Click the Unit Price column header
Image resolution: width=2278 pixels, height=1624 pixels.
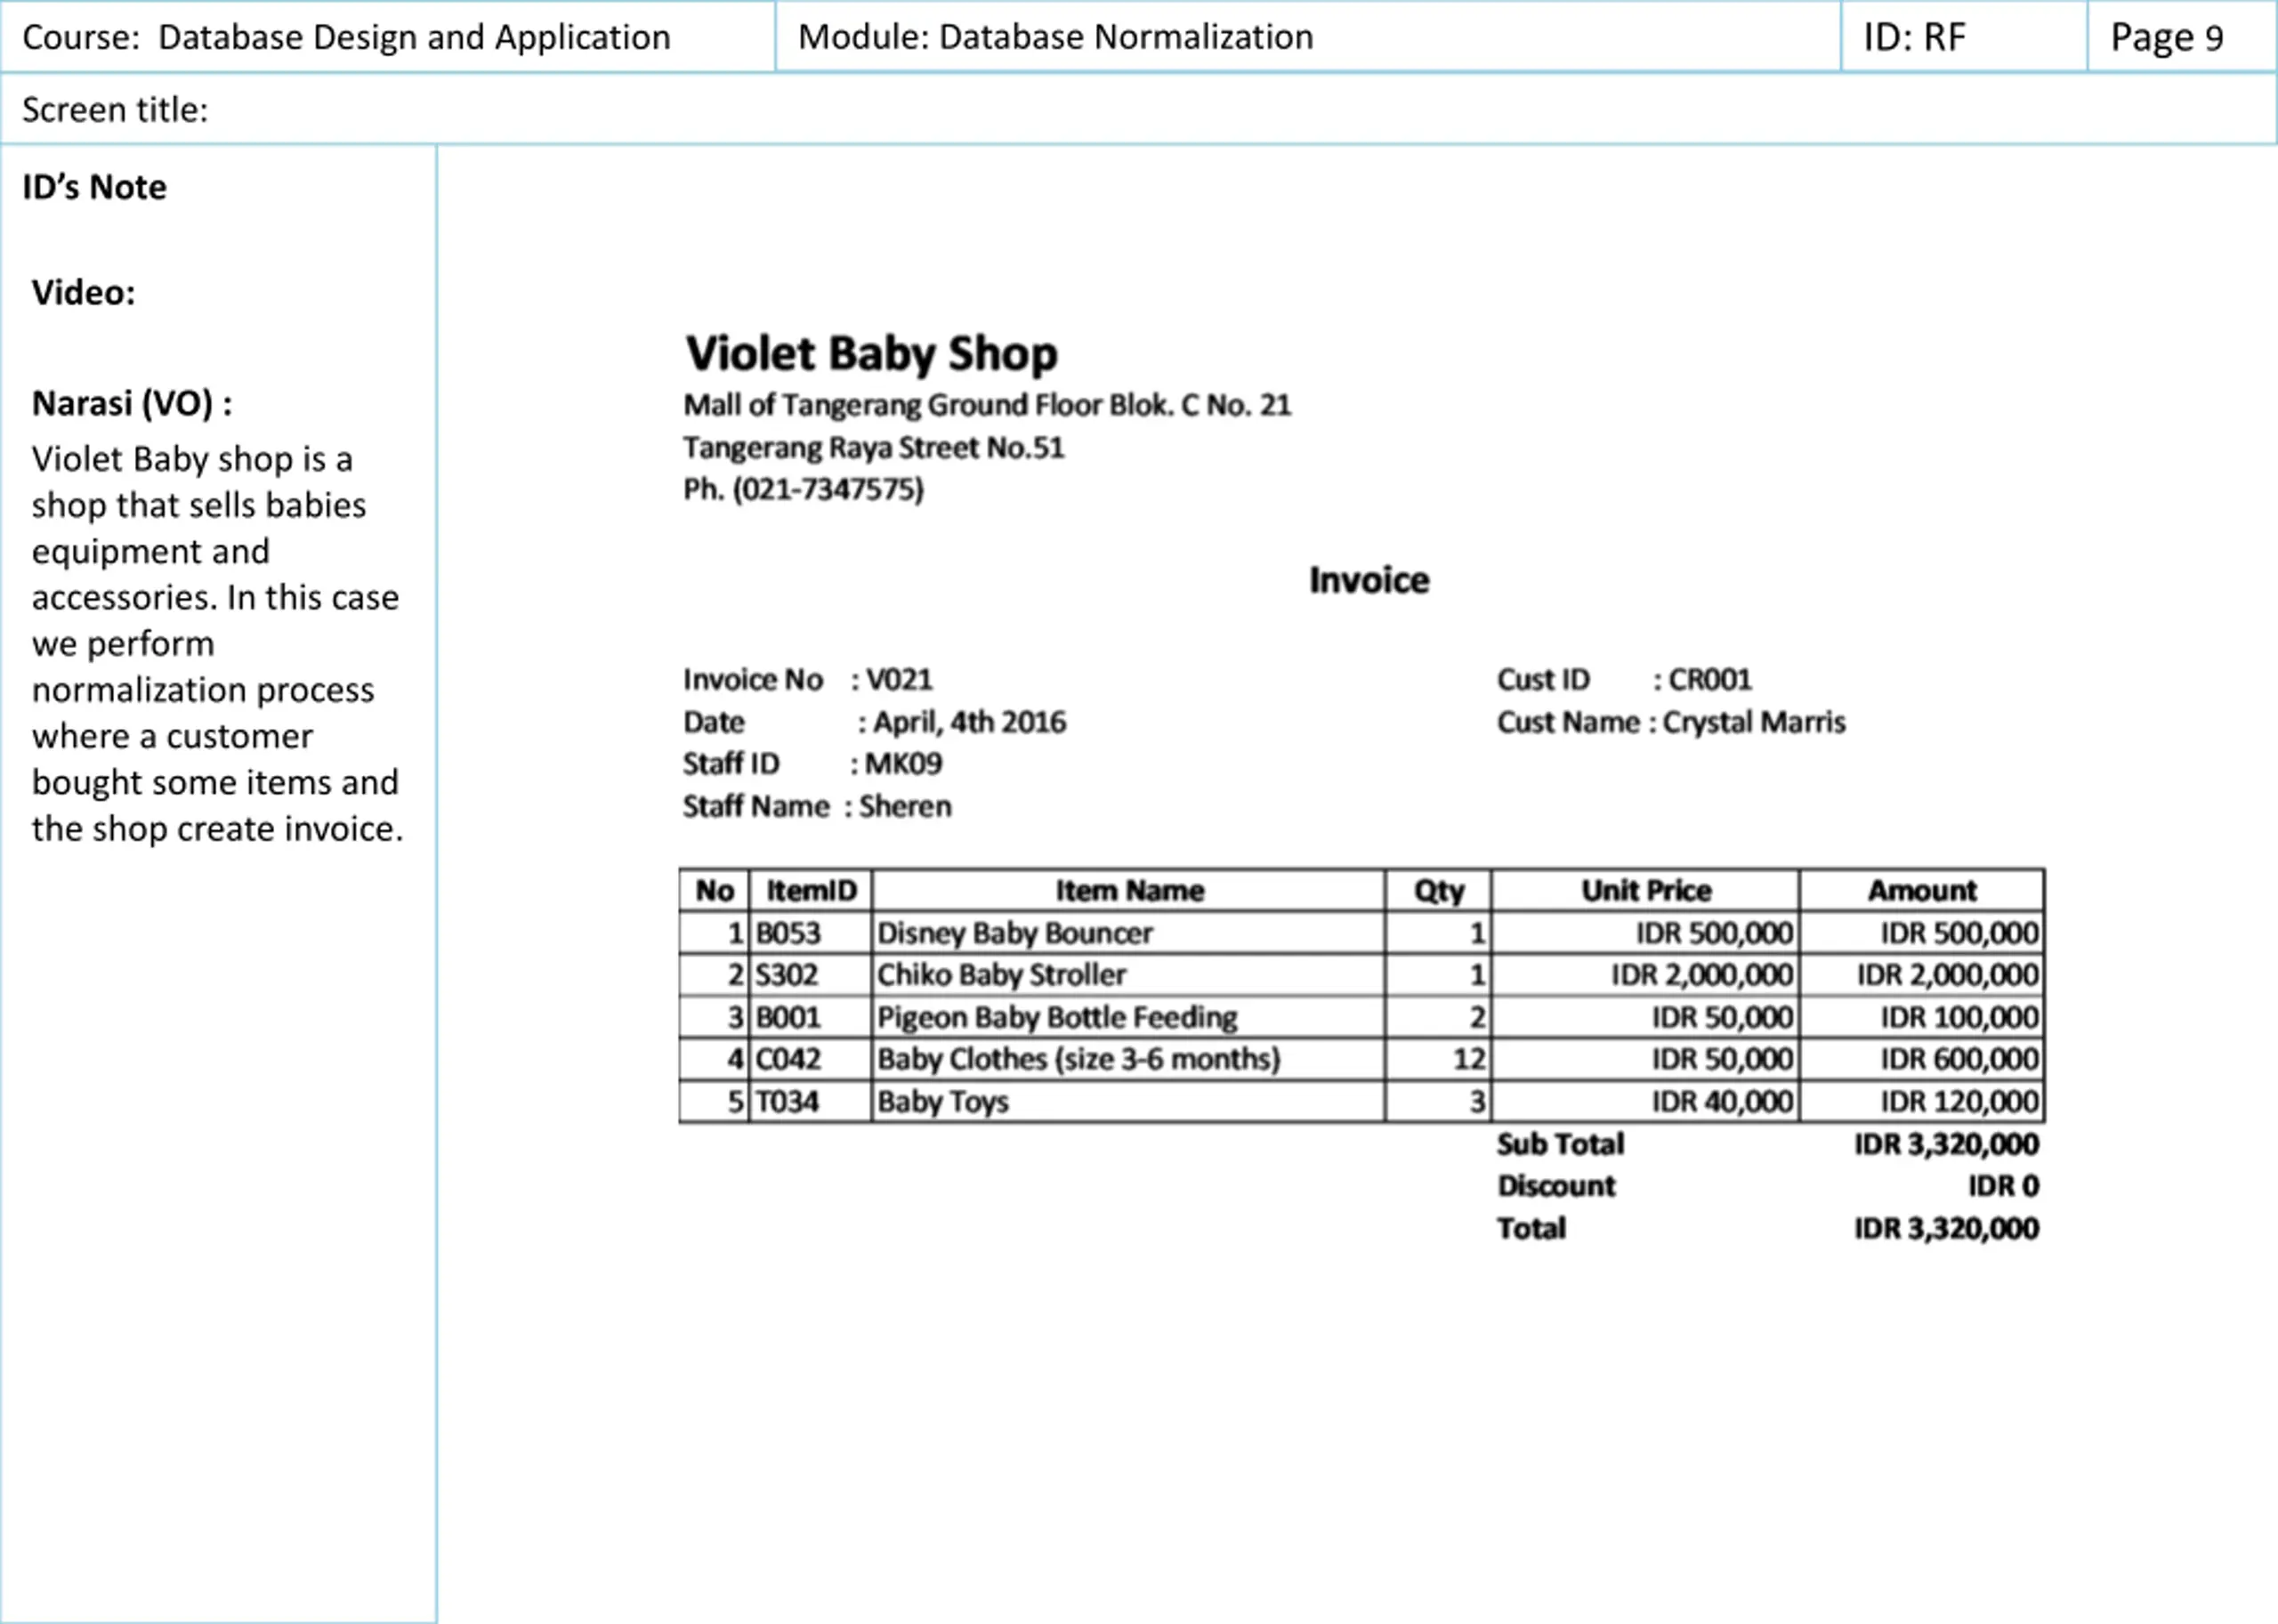coord(1645,890)
